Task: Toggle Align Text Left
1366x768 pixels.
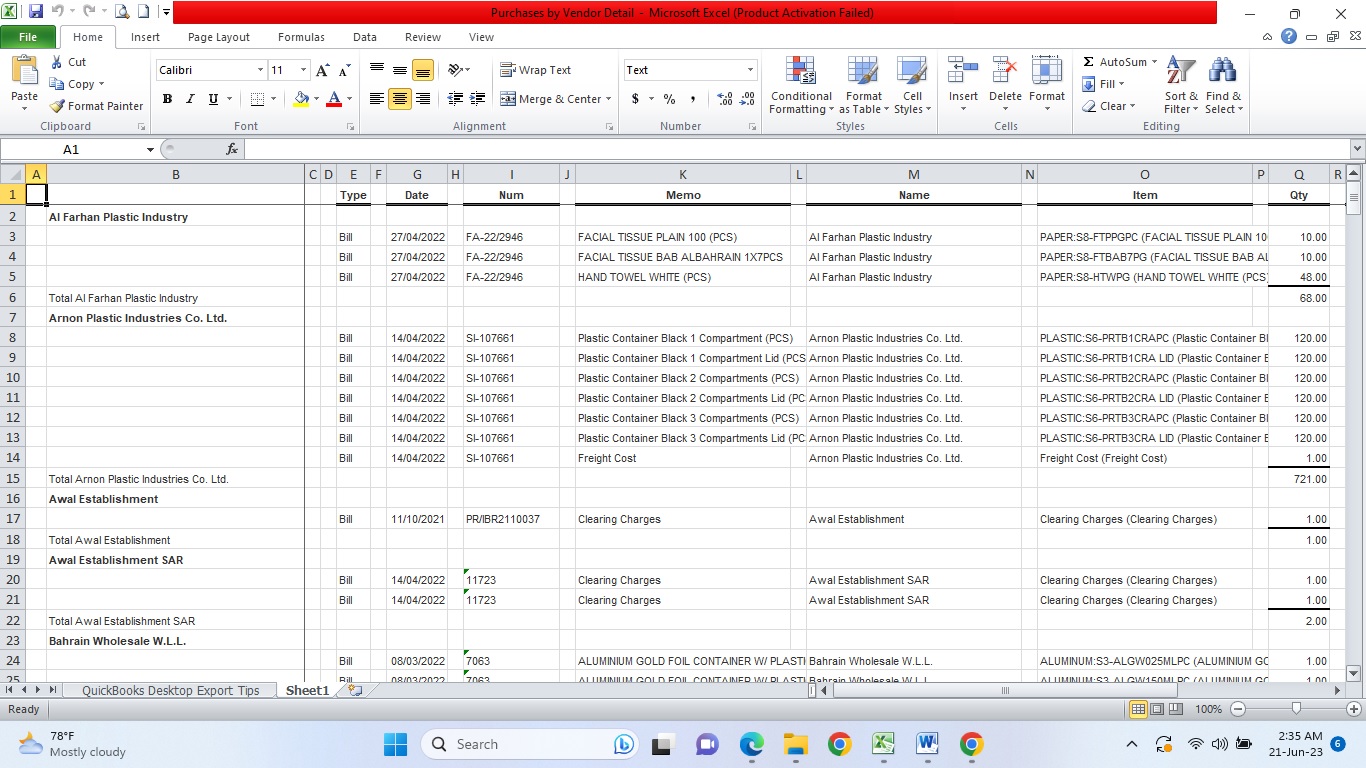Action: (376, 99)
